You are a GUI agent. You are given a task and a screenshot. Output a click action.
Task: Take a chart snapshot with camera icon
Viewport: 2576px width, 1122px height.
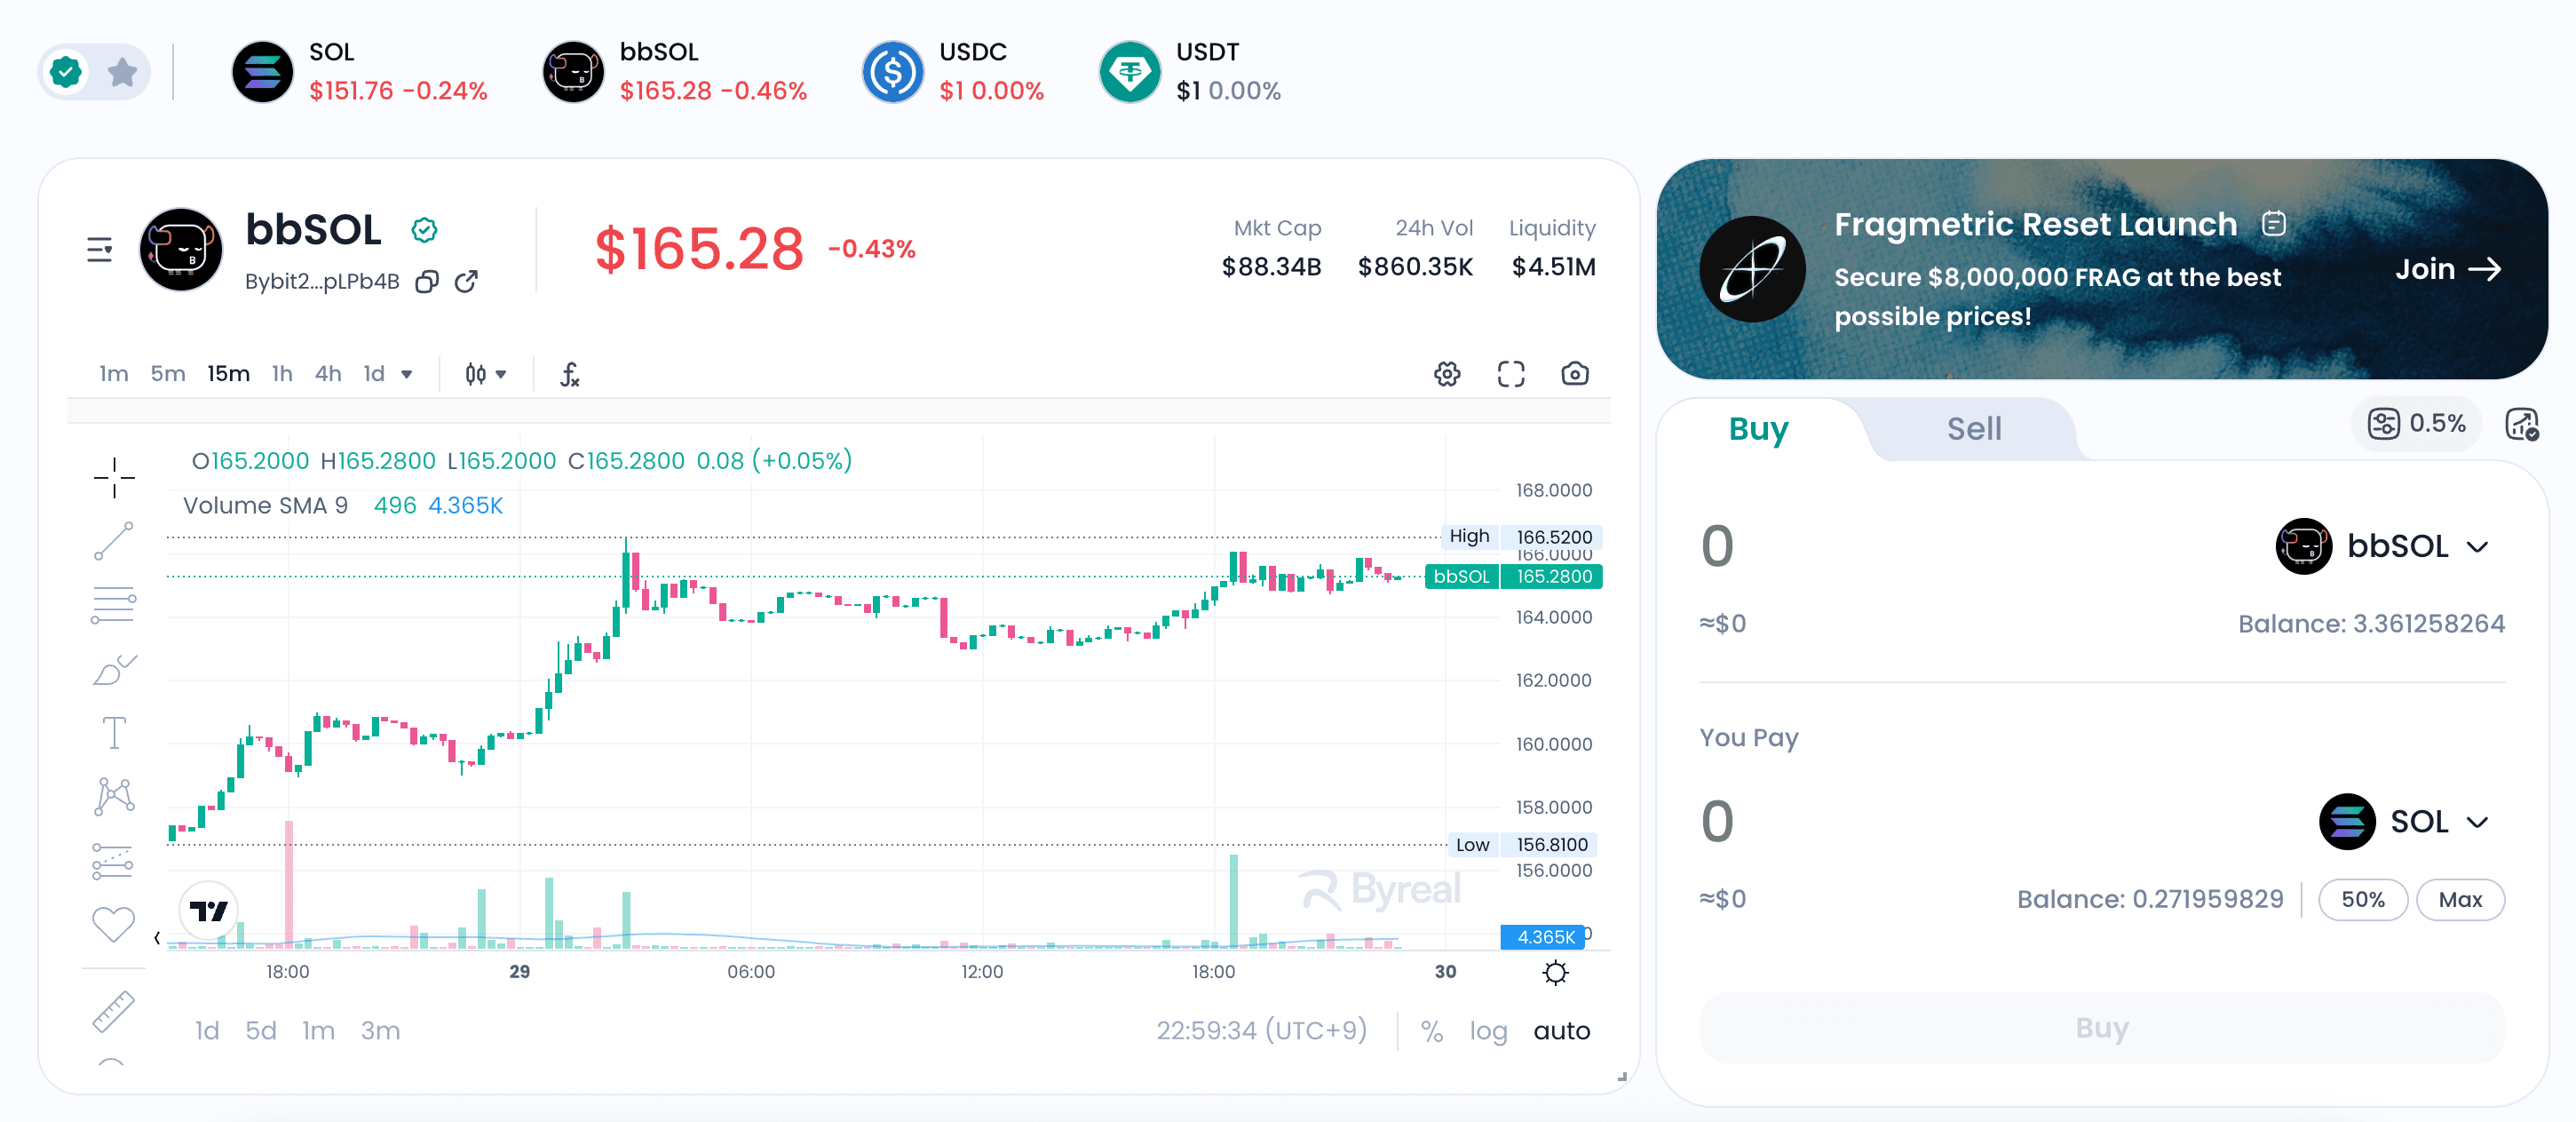click(x=1575, y=374)
